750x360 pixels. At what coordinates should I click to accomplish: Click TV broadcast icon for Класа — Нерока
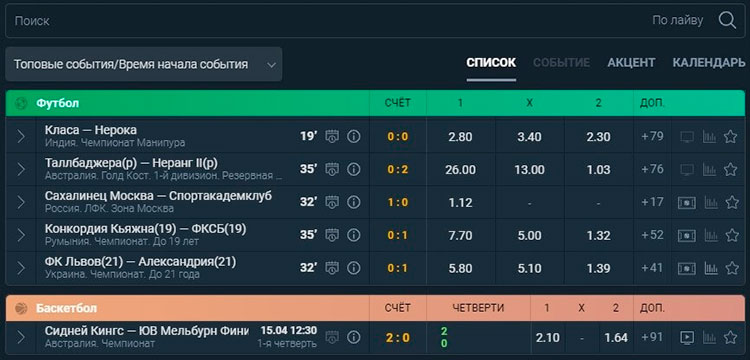(x=687, y=137)
